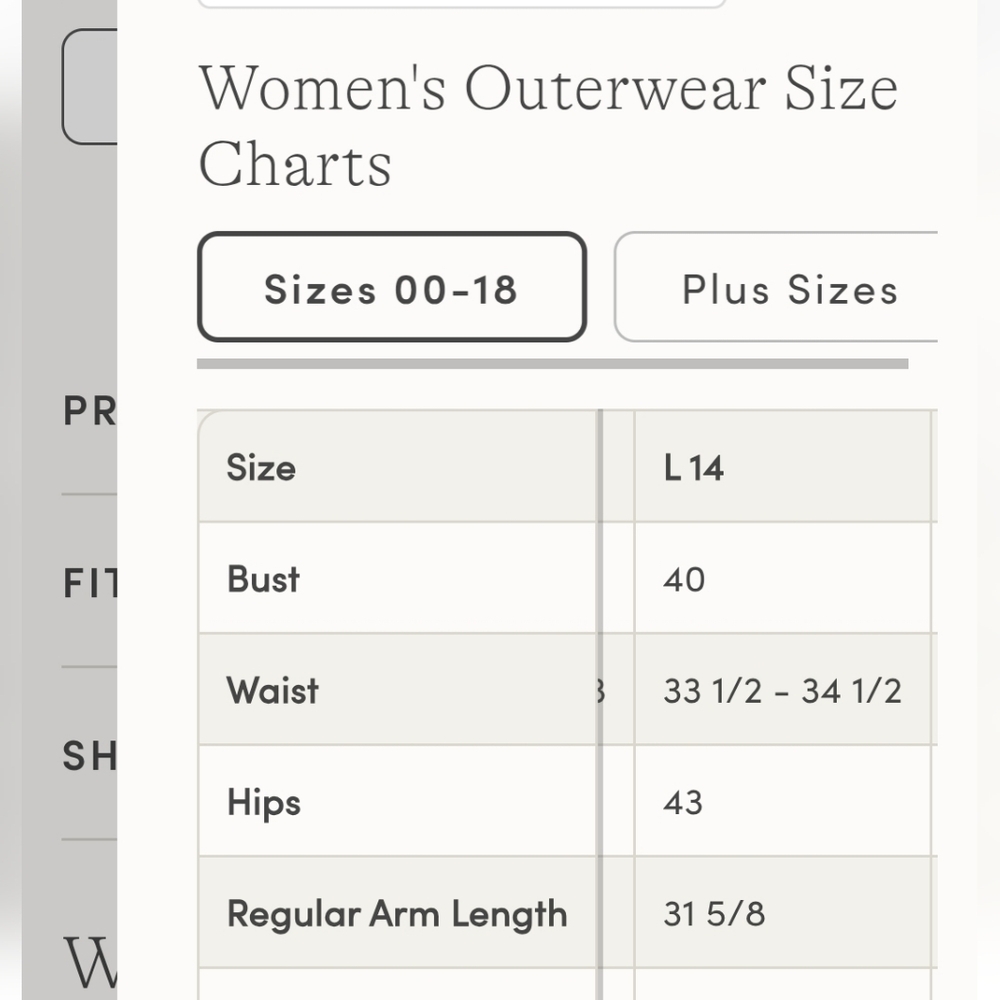
Task: Click the Women's Outerwear Size Charts heading
Action: 548,125
